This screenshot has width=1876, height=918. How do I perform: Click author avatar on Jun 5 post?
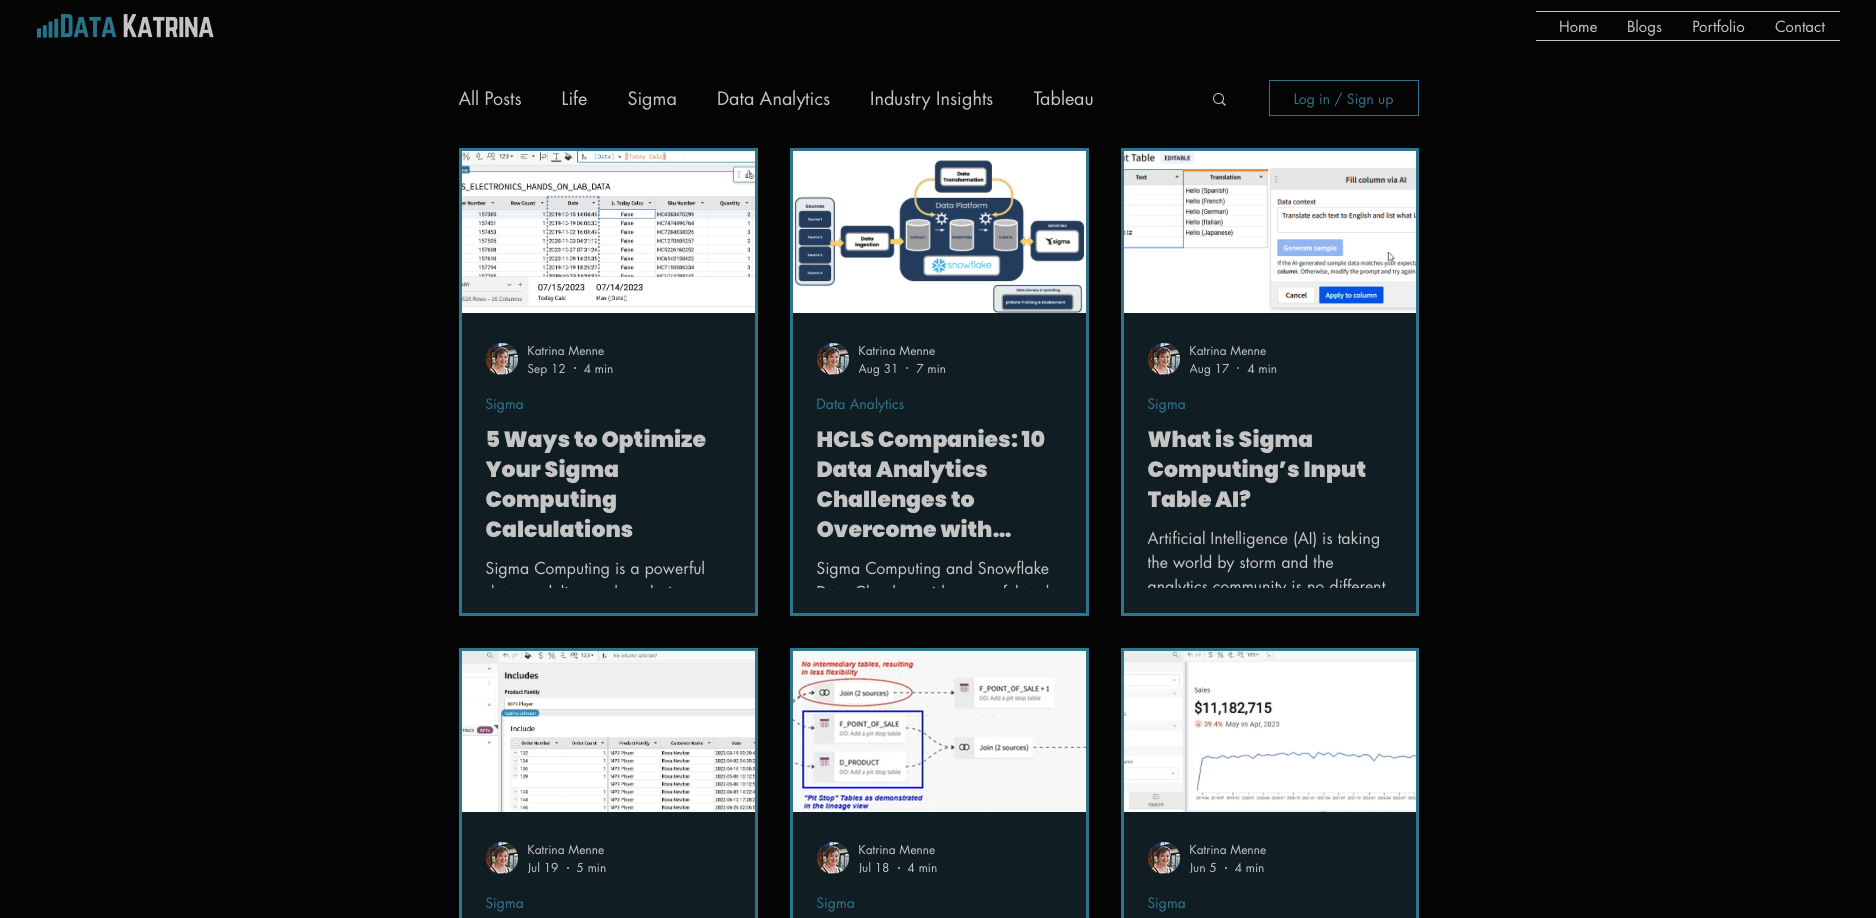[1163, 858]
